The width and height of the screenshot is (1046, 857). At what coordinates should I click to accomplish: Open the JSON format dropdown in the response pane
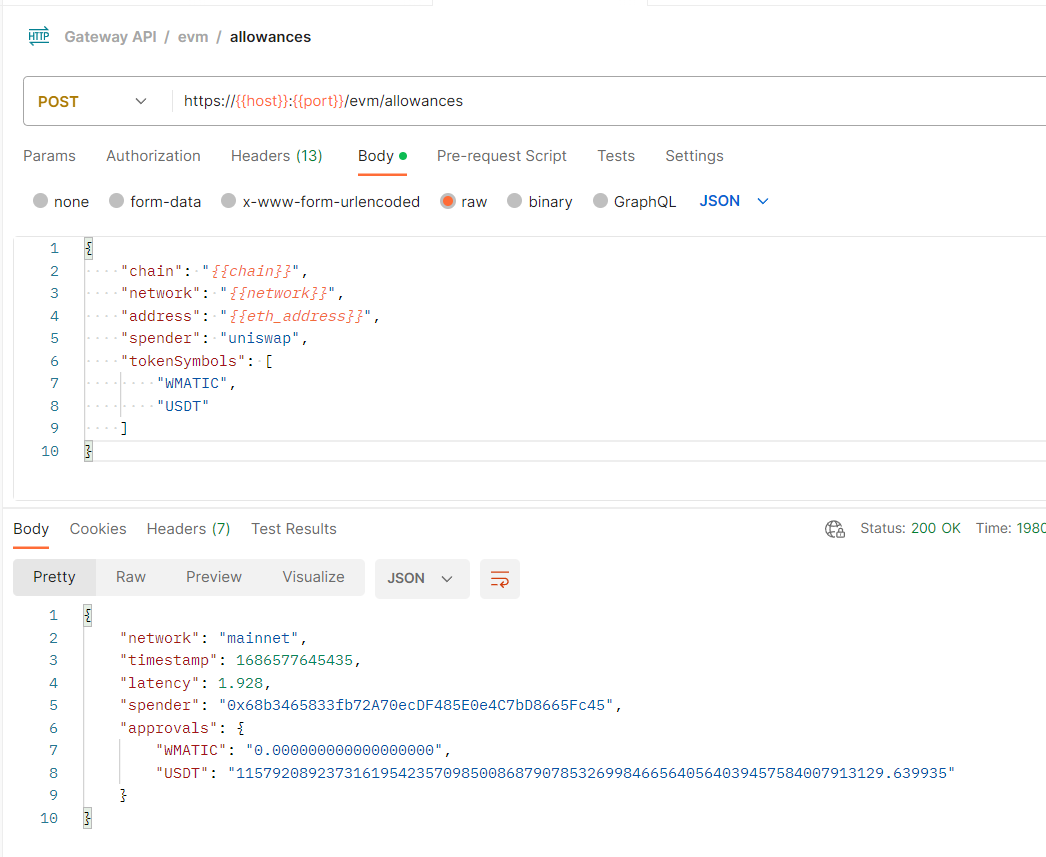421,578
